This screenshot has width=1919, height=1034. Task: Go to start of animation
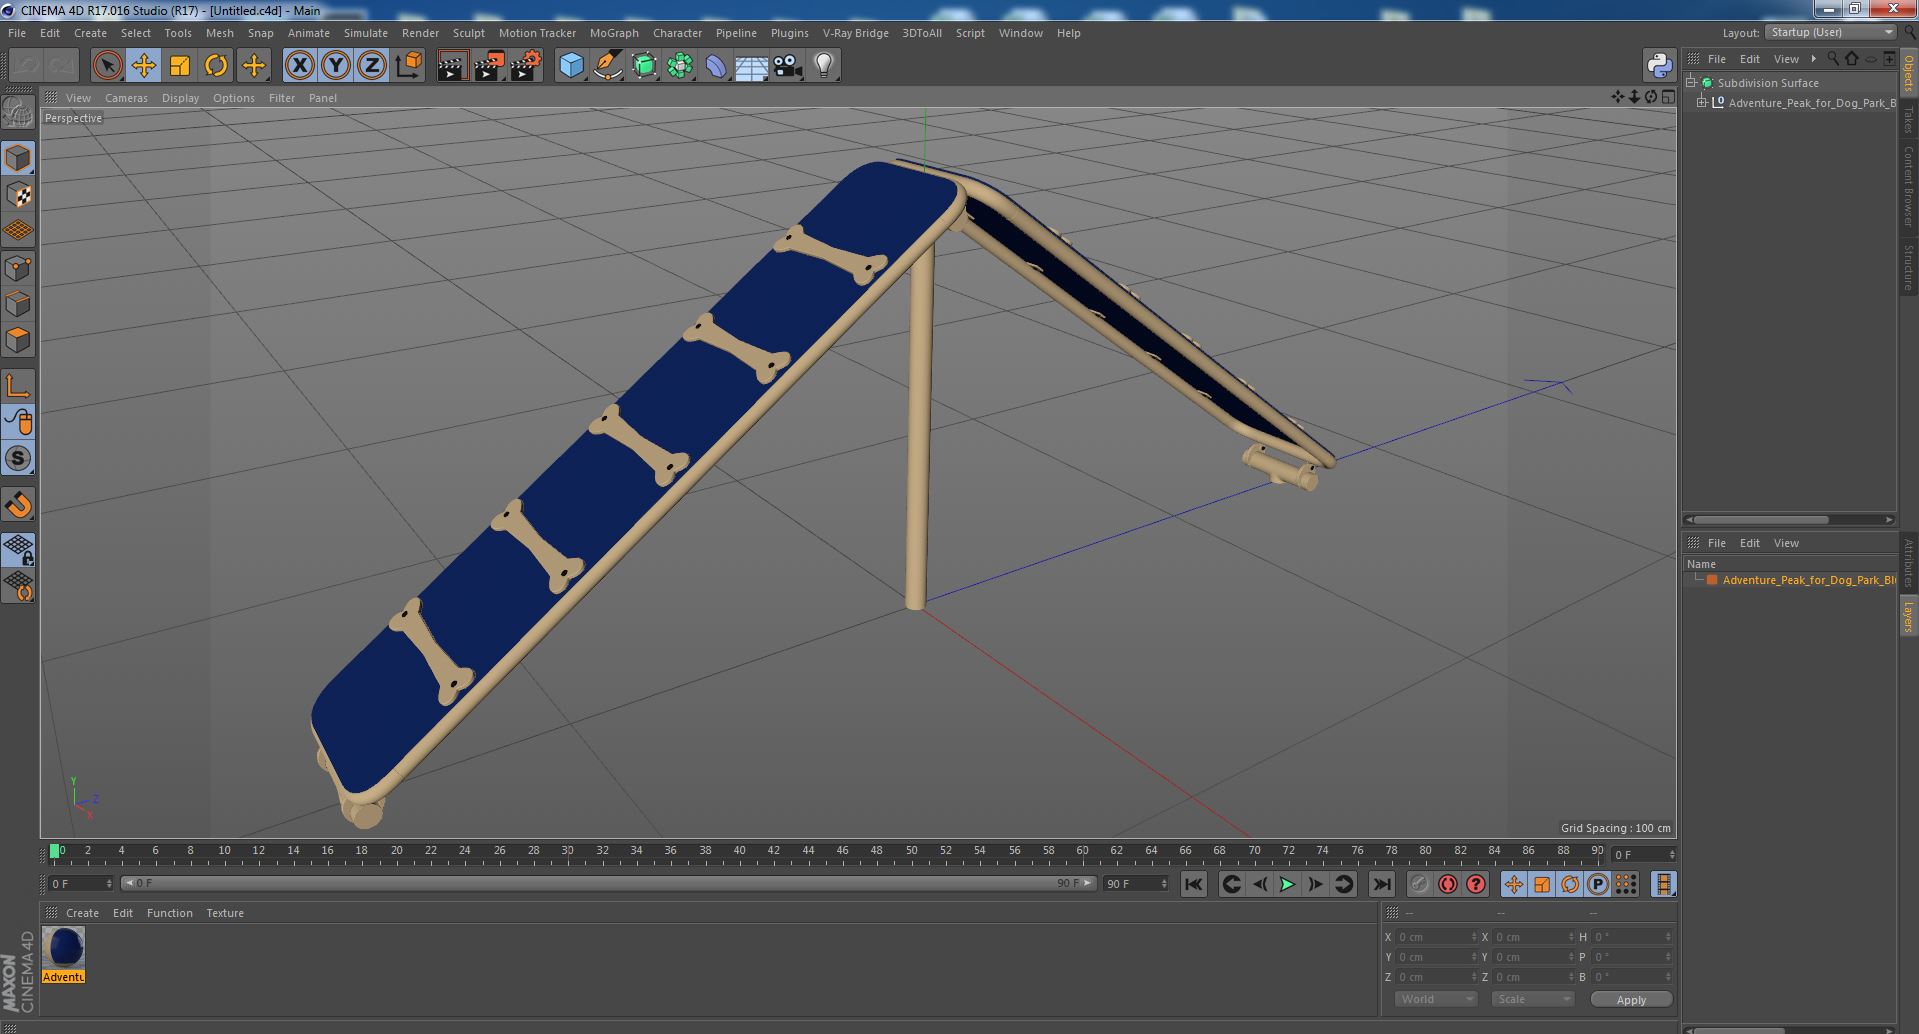[1193, 884]
